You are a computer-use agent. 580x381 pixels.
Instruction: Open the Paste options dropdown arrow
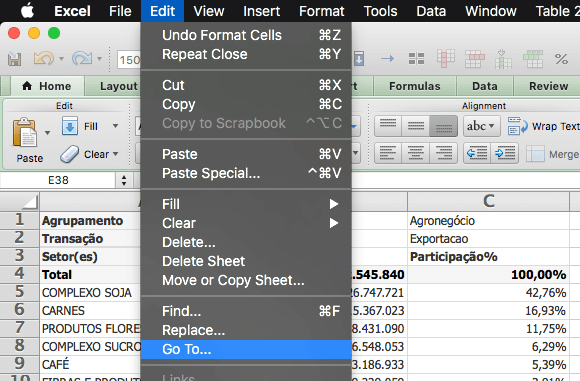click(47, 132)
